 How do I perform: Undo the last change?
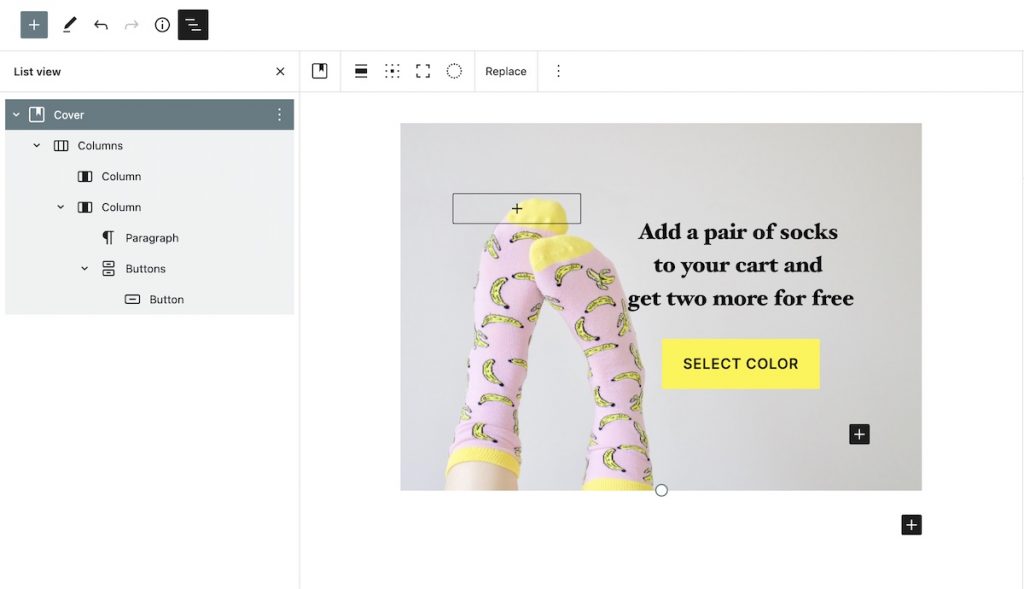point(101,25)
